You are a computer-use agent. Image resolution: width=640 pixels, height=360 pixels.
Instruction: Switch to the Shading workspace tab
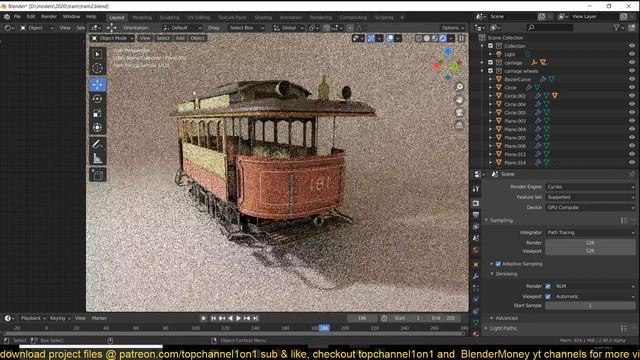[263, 18]
